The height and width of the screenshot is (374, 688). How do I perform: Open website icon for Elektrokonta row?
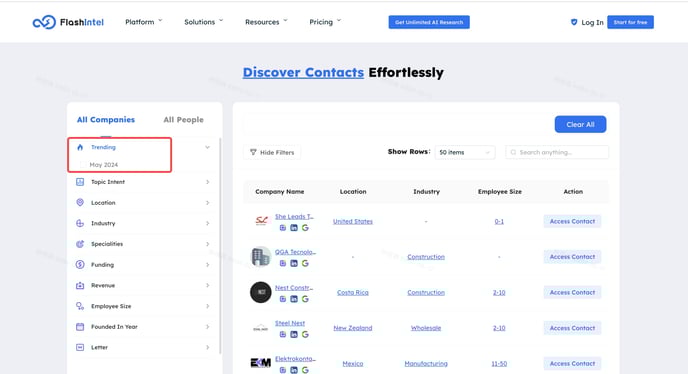[x=283, y=370]
